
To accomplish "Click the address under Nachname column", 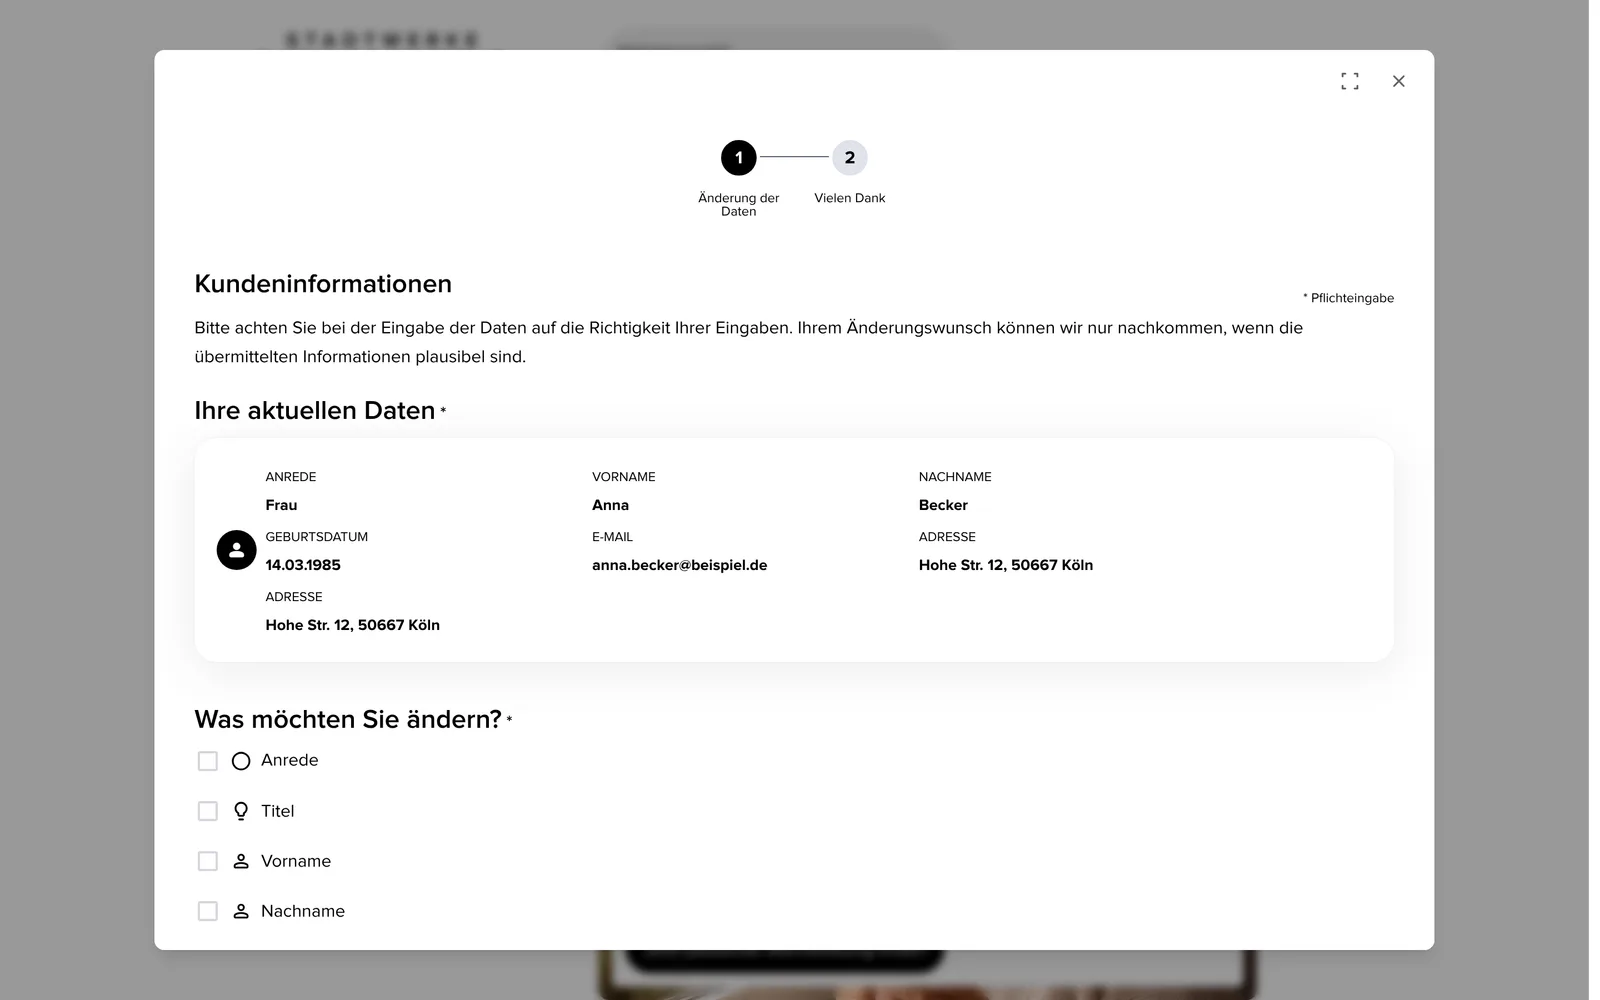I will [1006, 565].
